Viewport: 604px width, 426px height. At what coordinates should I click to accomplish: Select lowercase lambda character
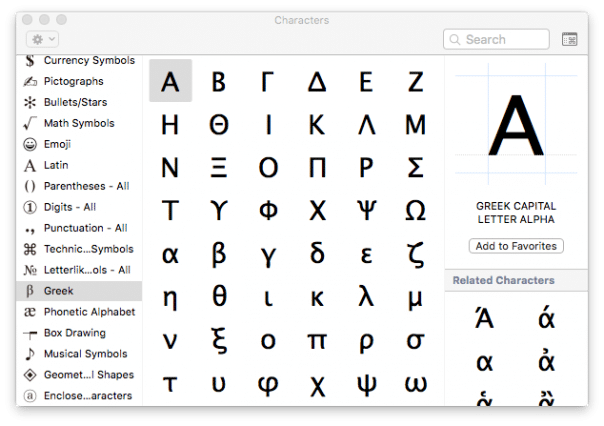click(x=366, y=296)
